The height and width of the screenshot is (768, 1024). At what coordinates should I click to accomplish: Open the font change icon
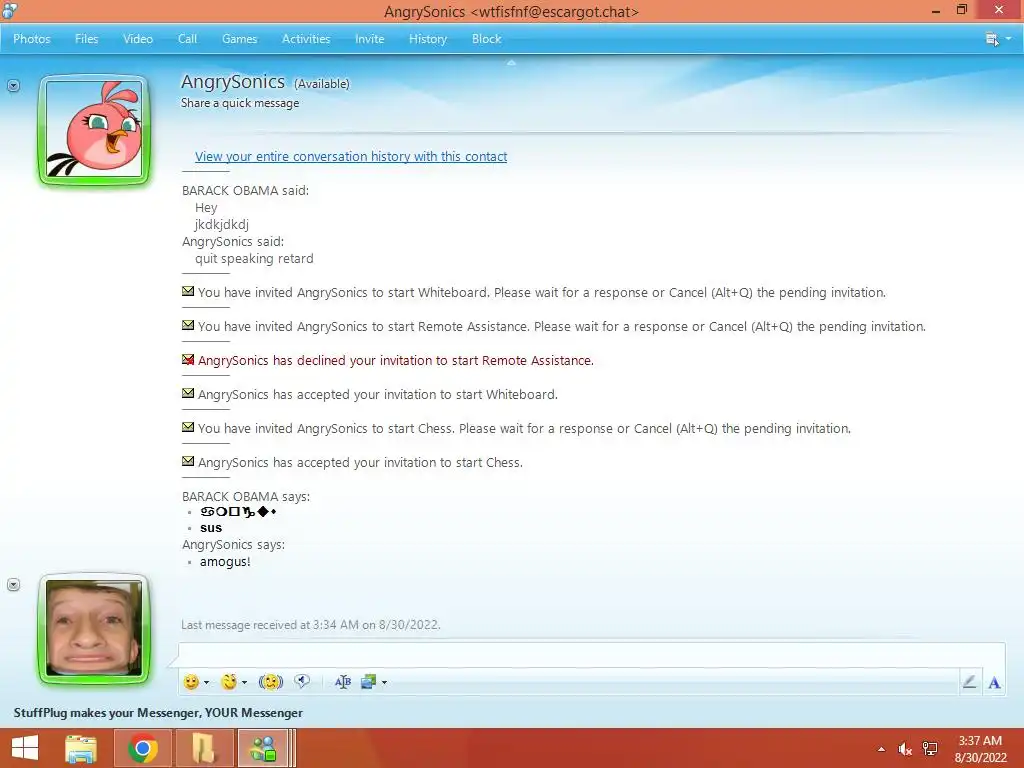[x=343, y=682]
